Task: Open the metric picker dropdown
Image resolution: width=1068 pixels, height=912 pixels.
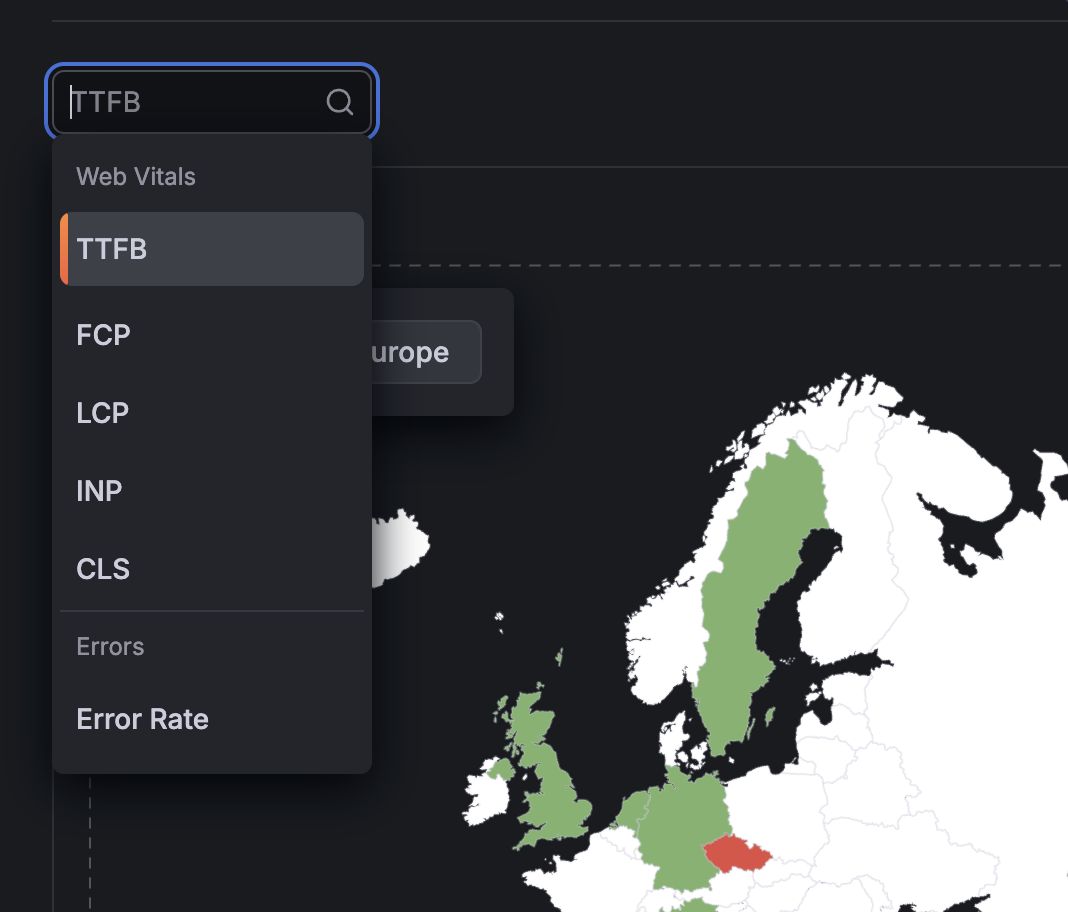Action: click(211, 101)
